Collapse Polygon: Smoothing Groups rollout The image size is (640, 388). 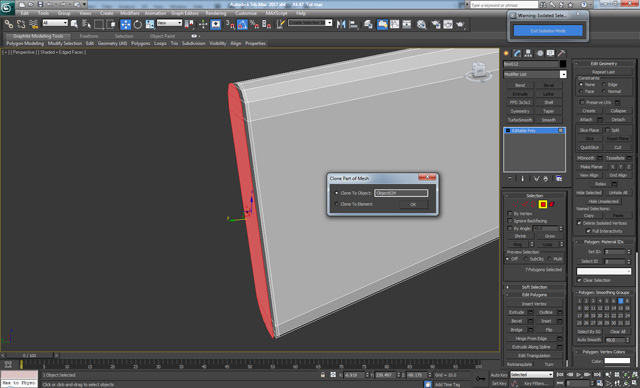[604, 293]
